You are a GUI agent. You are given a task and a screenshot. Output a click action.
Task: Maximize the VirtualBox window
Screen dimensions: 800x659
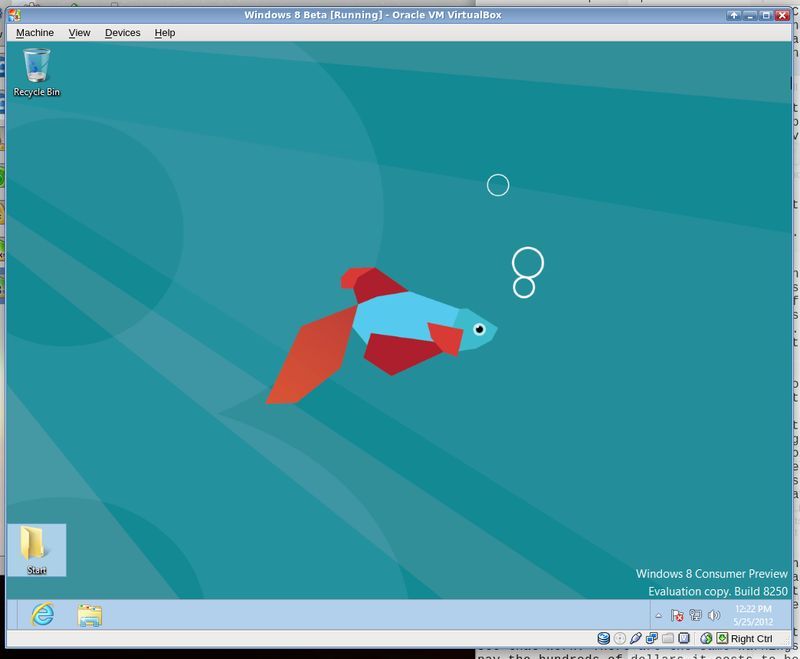766,15
